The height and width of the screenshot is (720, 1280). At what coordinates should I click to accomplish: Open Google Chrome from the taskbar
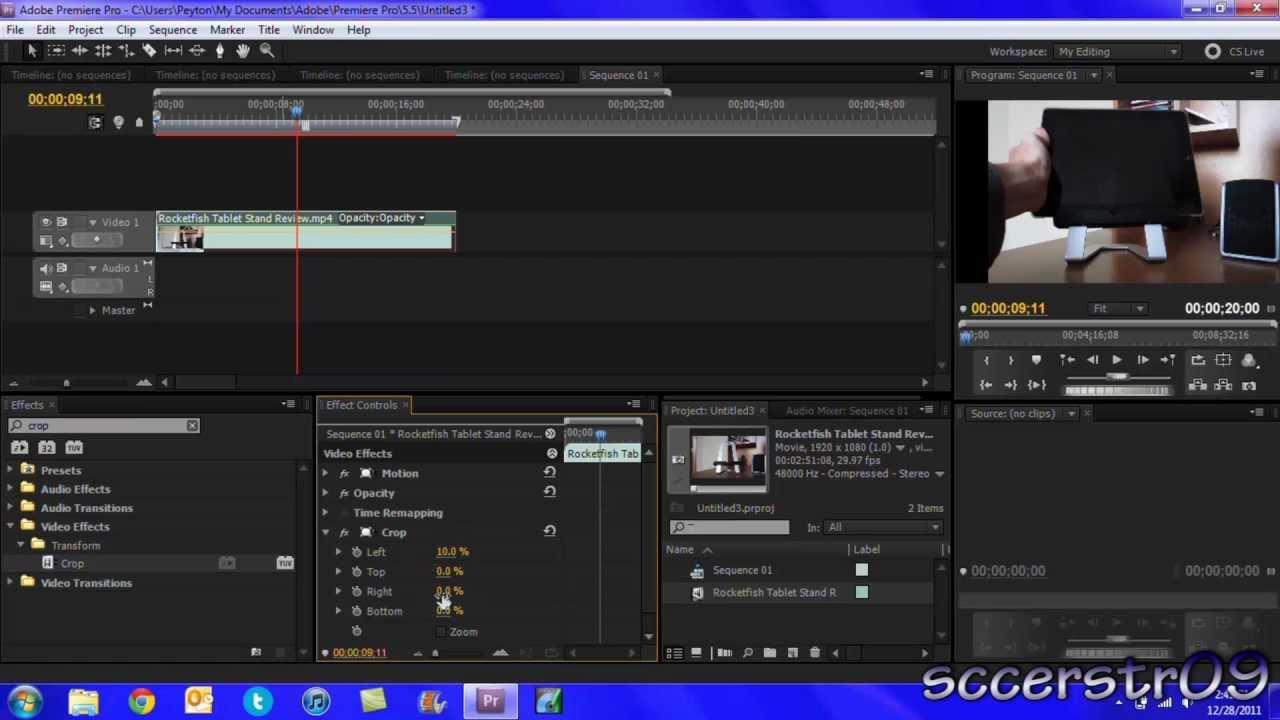pos(141,702)
